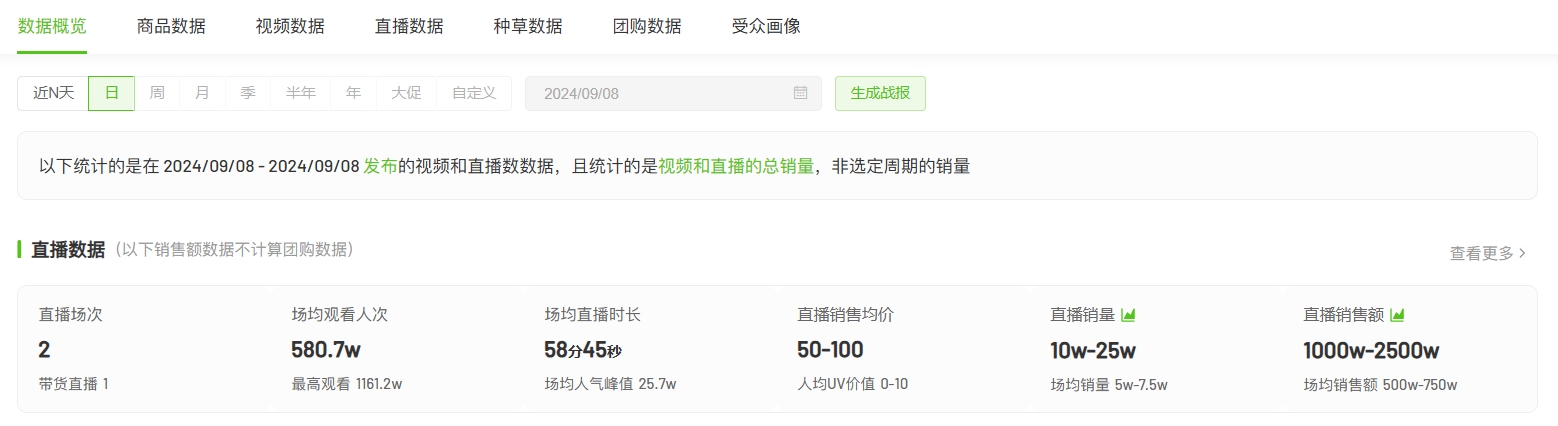Click the 直播场次 value 2
Viewport: 1558px width, 426px height.
[x=44, y=350]
